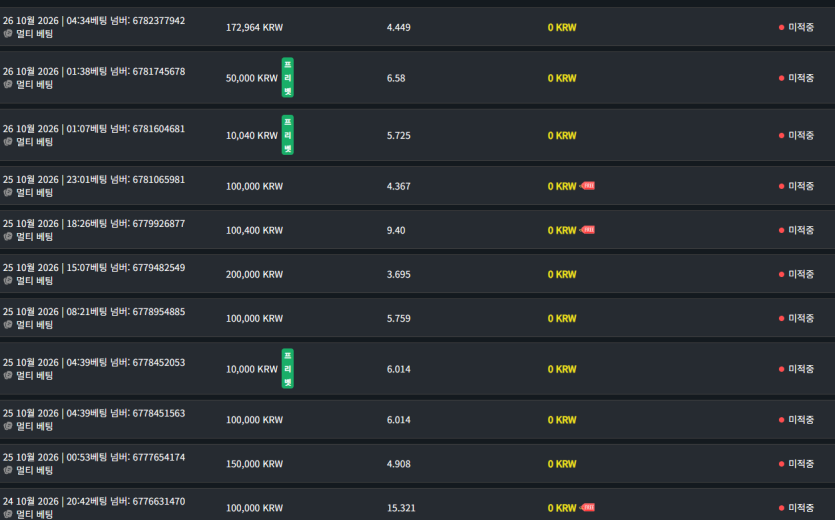This screenshot has height=520, width=835.
Task: Click odds value 4.449
Action: coord(398,27)
